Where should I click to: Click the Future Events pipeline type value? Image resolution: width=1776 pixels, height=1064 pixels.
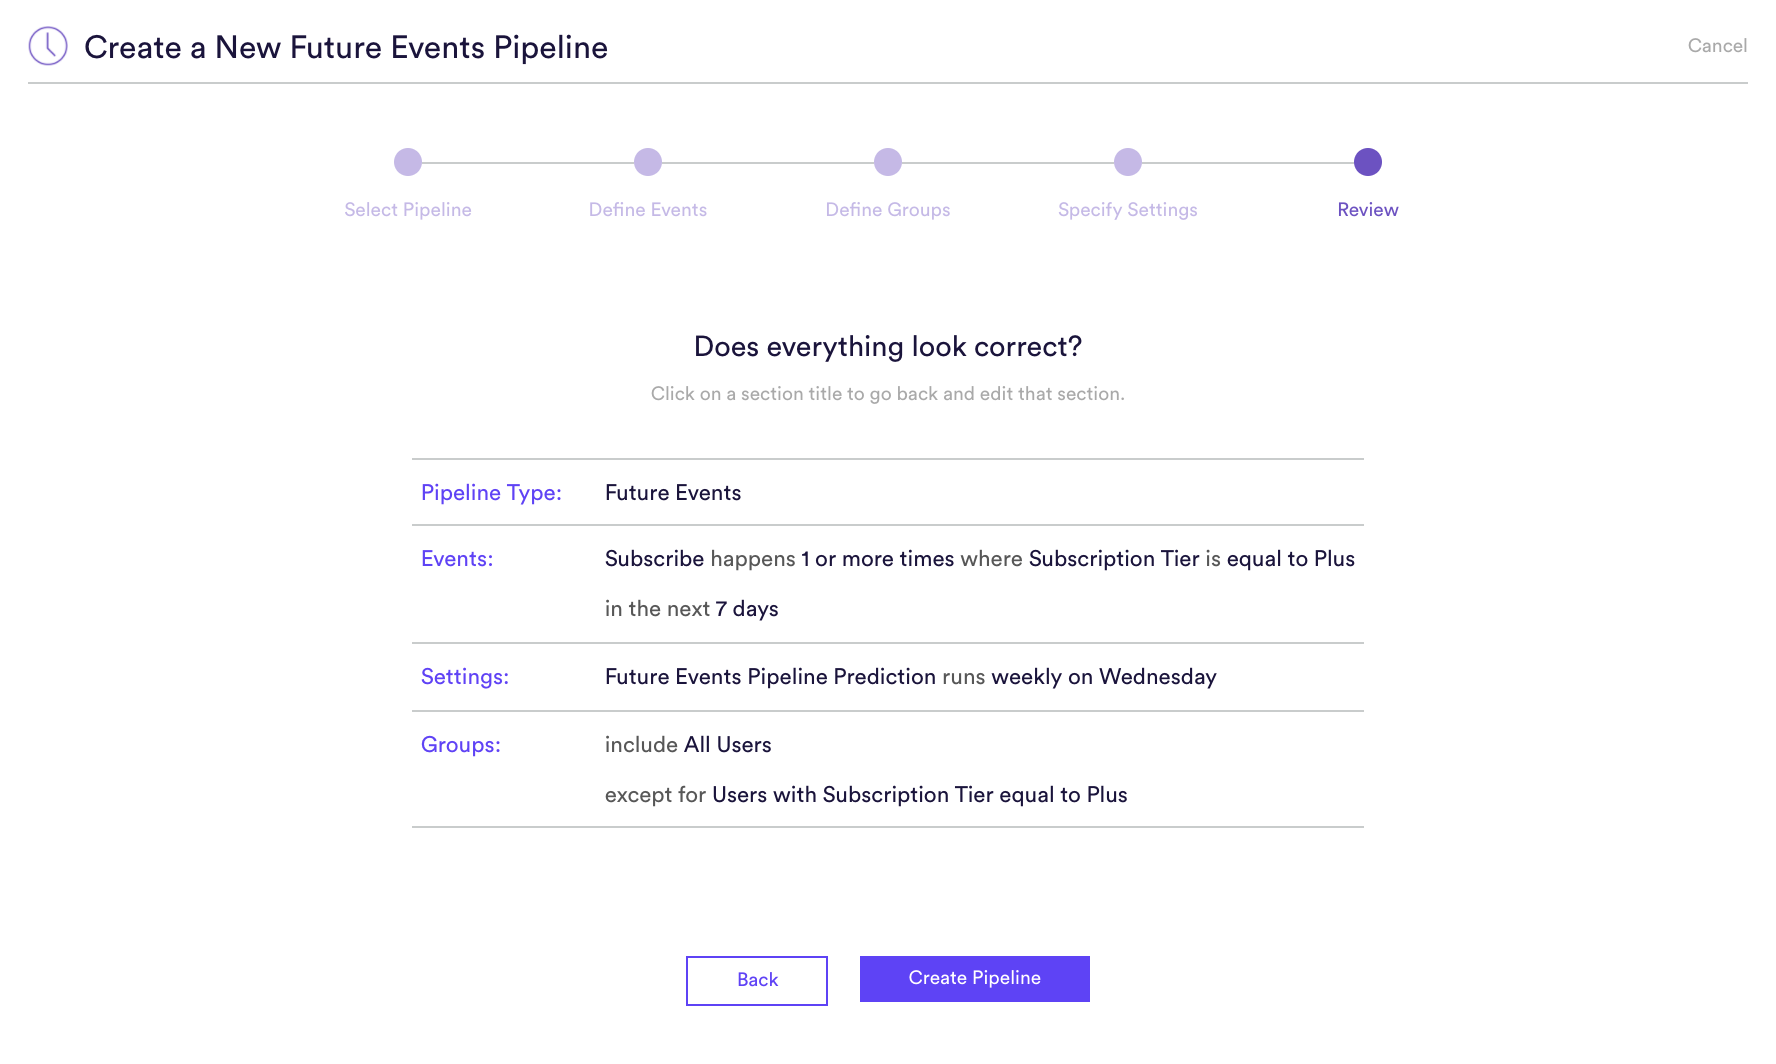coord(673,493)
